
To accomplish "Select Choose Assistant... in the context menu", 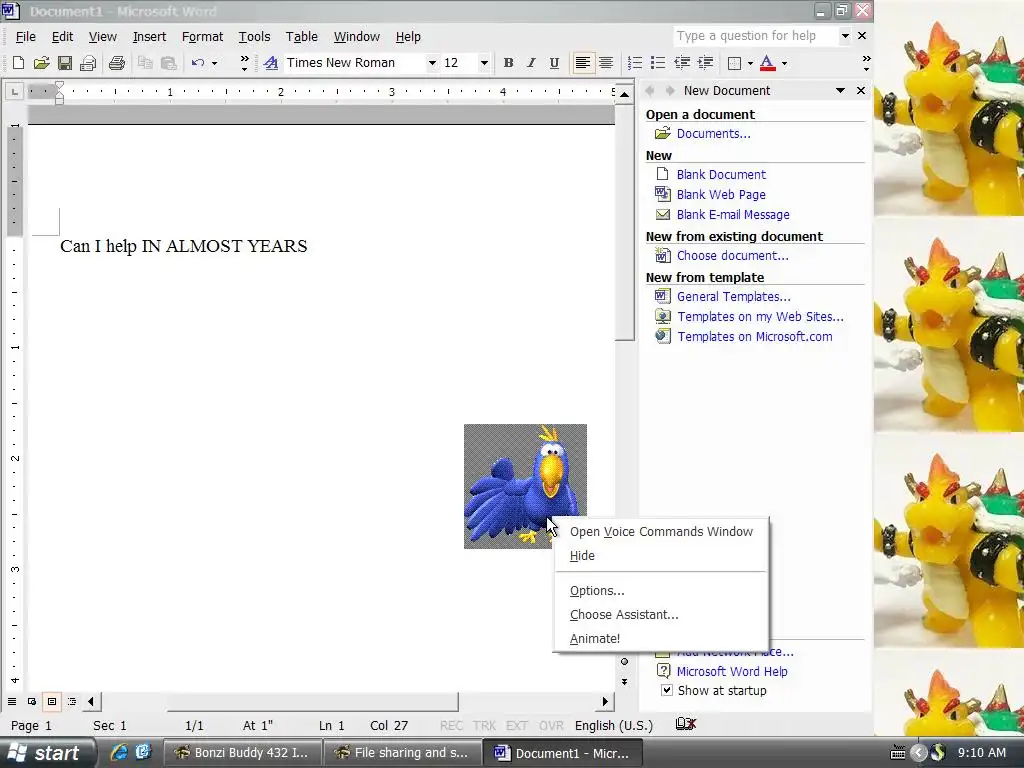I will click(x=661, y=615).
